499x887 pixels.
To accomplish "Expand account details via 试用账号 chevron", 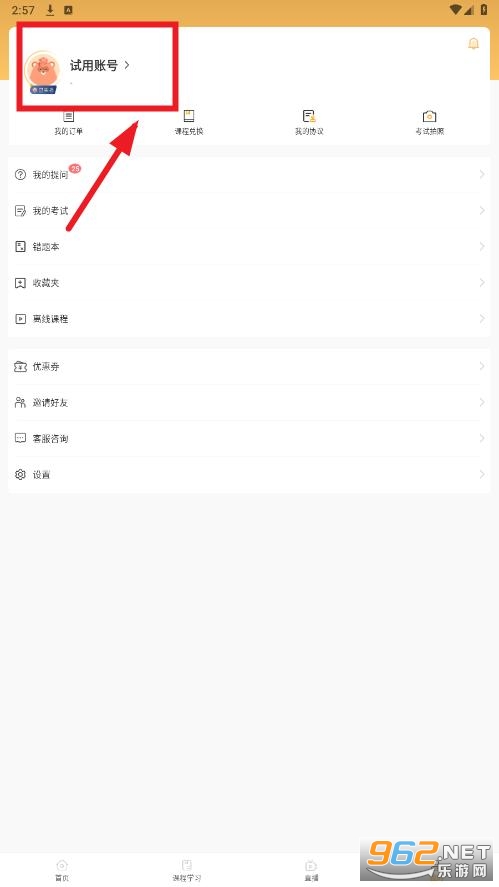I will point(127,65).
